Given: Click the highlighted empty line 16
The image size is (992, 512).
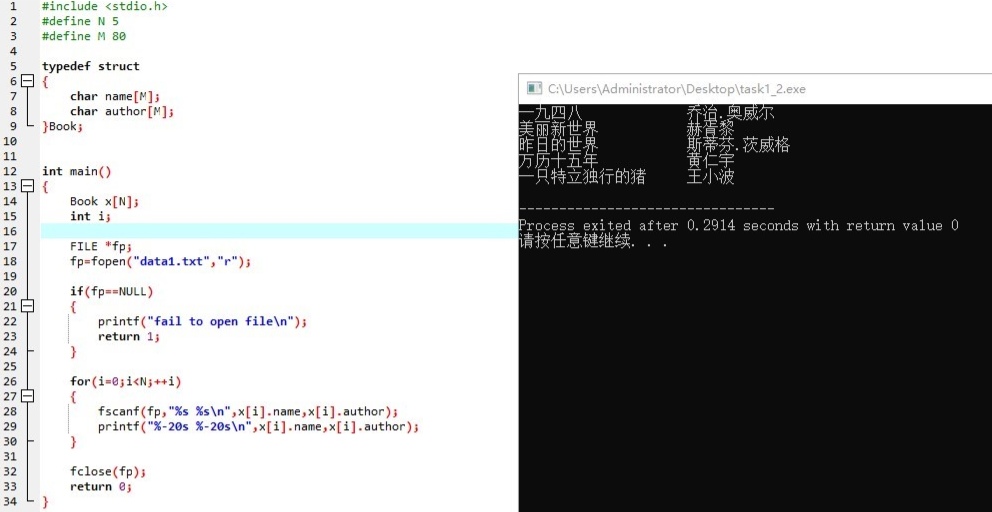Looking at the screenshot, I should point(279,231).
